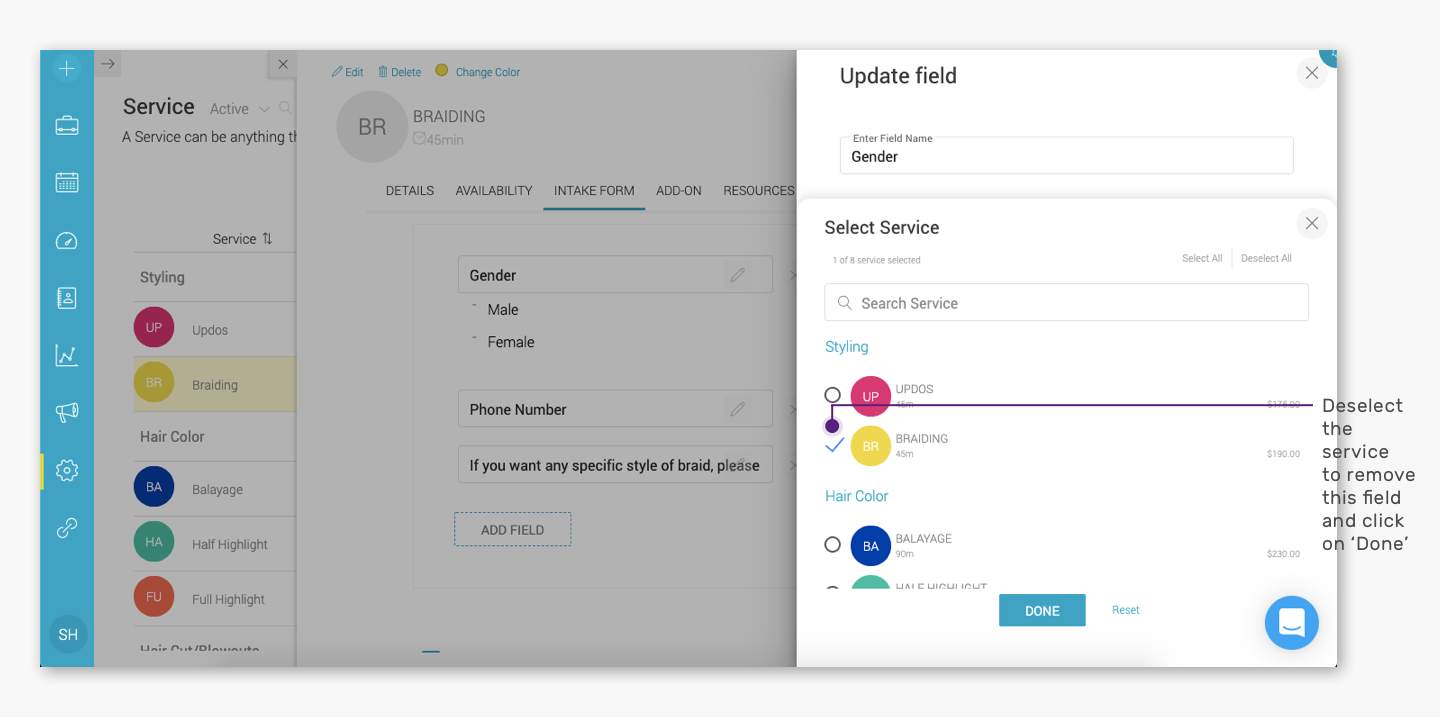Click the Enter Field Name input
1440x718 pixels.
(x=1066, y=155)
